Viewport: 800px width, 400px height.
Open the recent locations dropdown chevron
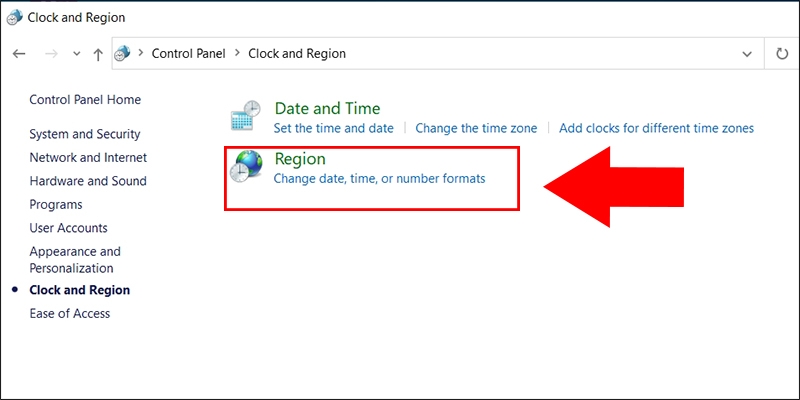click(76, 54)
